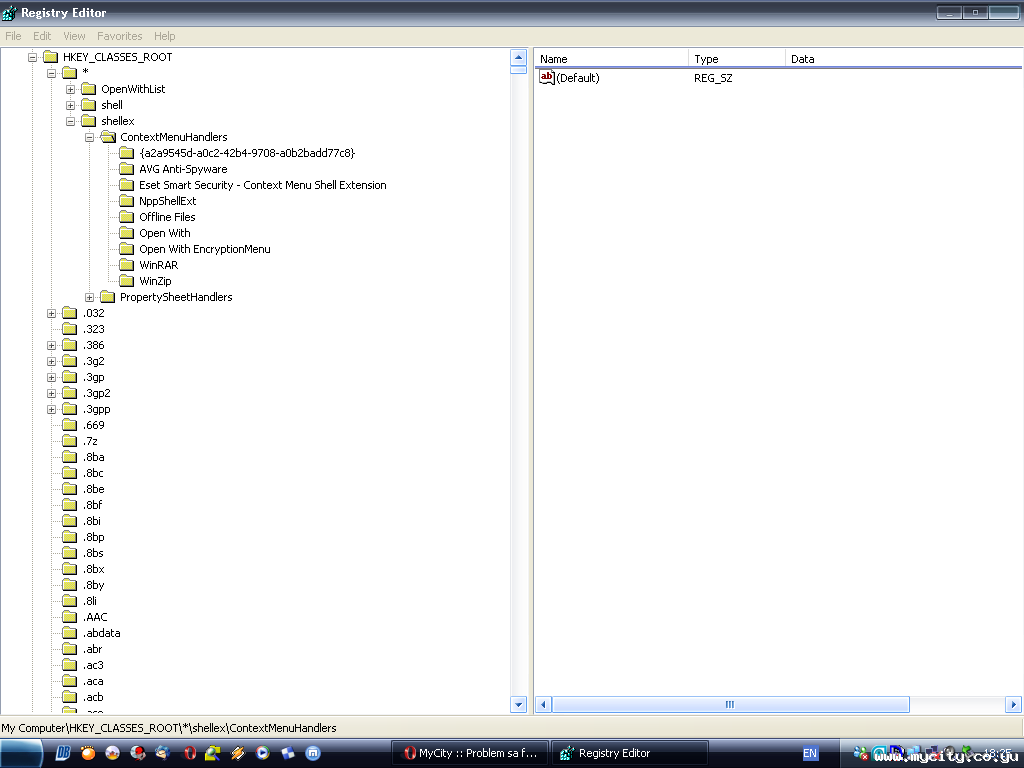Expand the .3gpp key

click(x=51, y=409)
